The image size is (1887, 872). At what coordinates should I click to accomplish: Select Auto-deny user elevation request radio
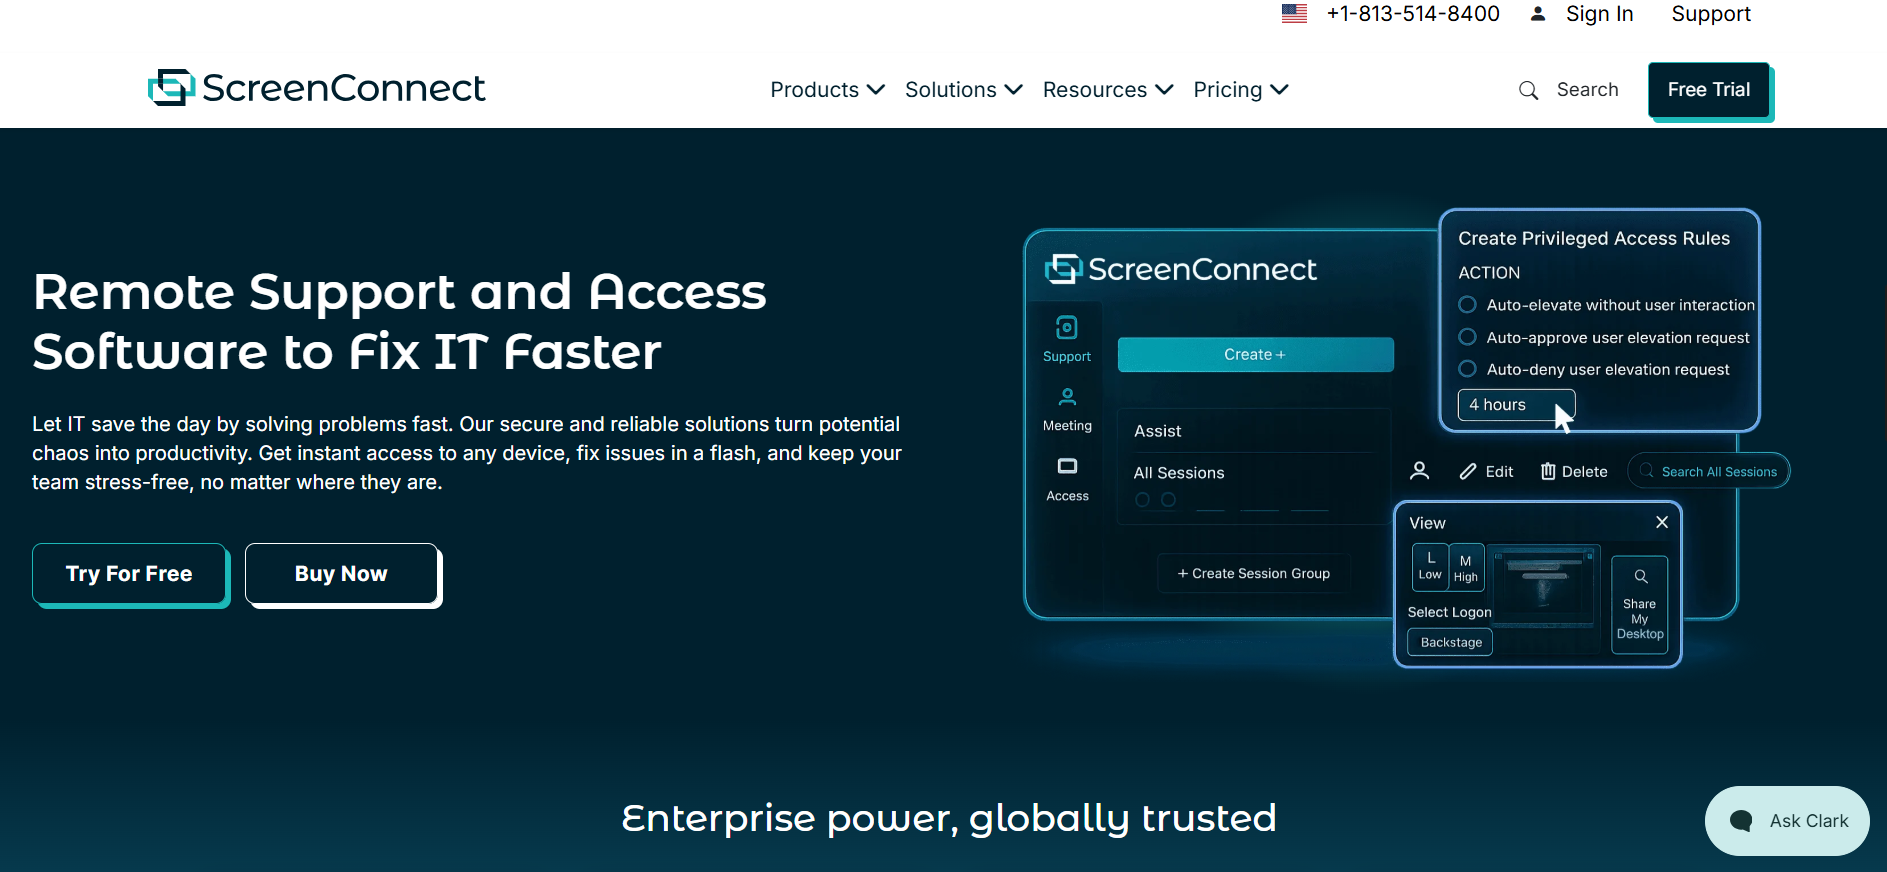click(x=1467, y=369)
